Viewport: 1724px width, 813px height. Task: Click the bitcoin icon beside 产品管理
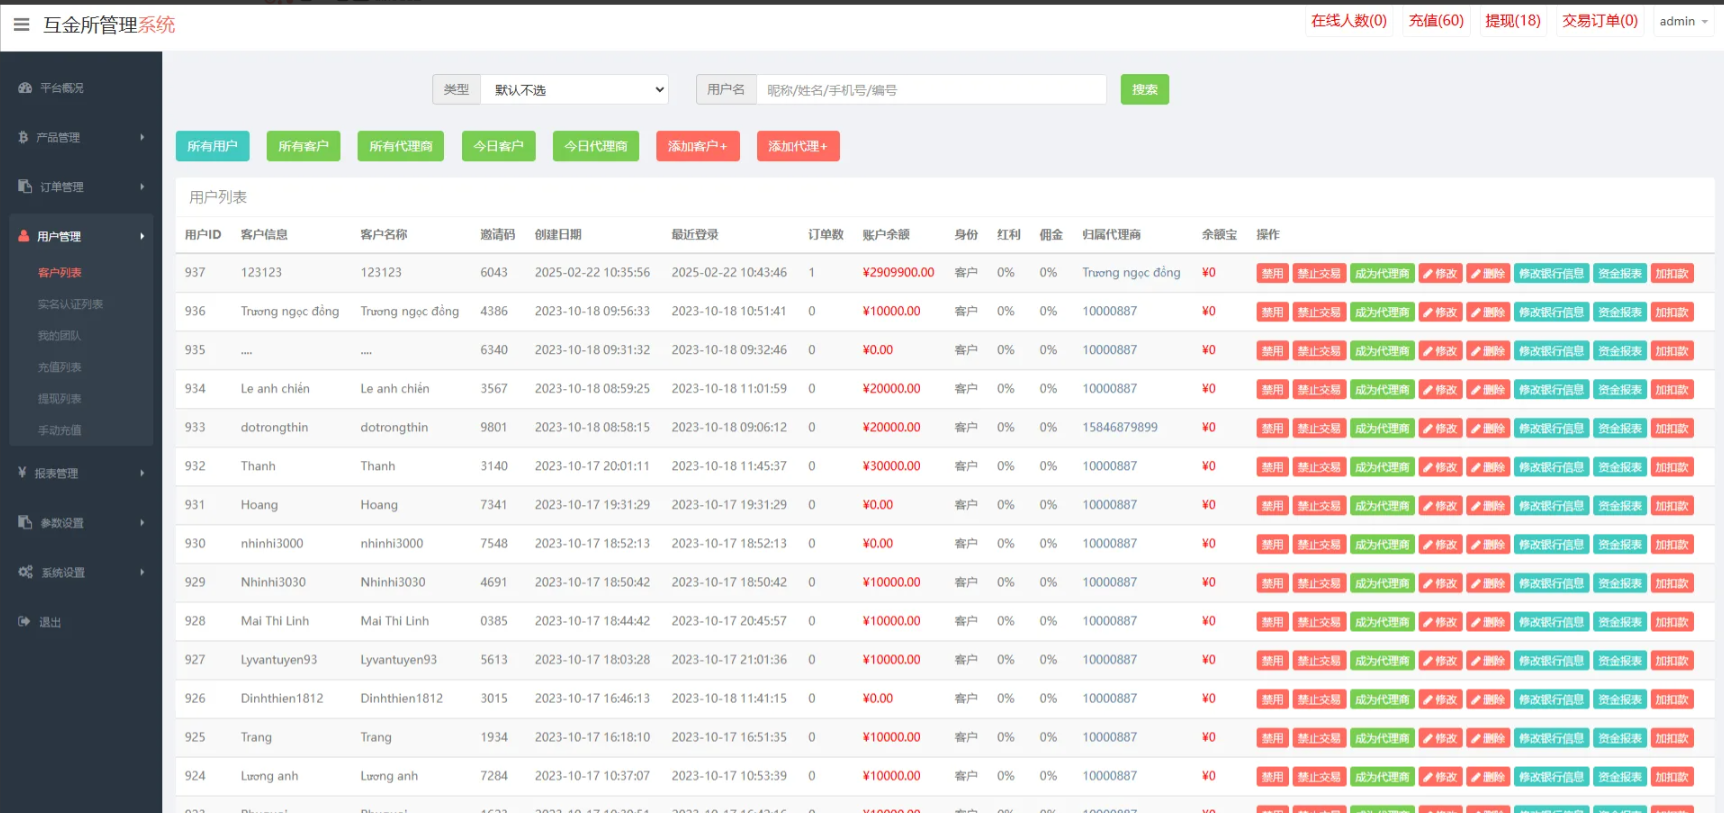click(23, 137)
